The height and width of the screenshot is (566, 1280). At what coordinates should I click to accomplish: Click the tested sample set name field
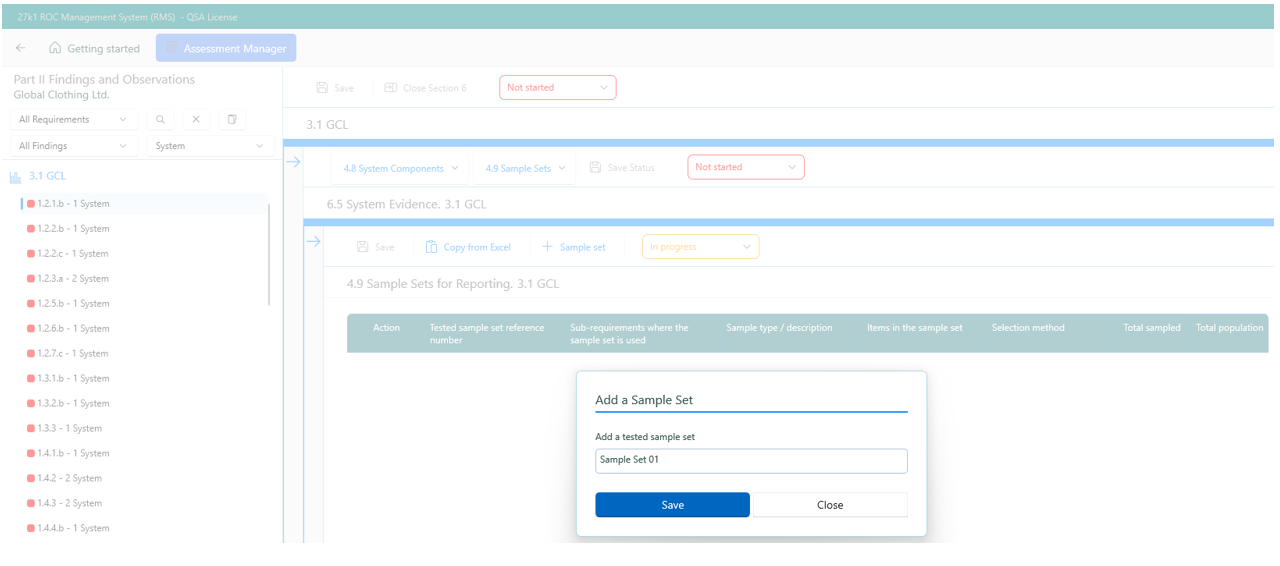[750, 460]
